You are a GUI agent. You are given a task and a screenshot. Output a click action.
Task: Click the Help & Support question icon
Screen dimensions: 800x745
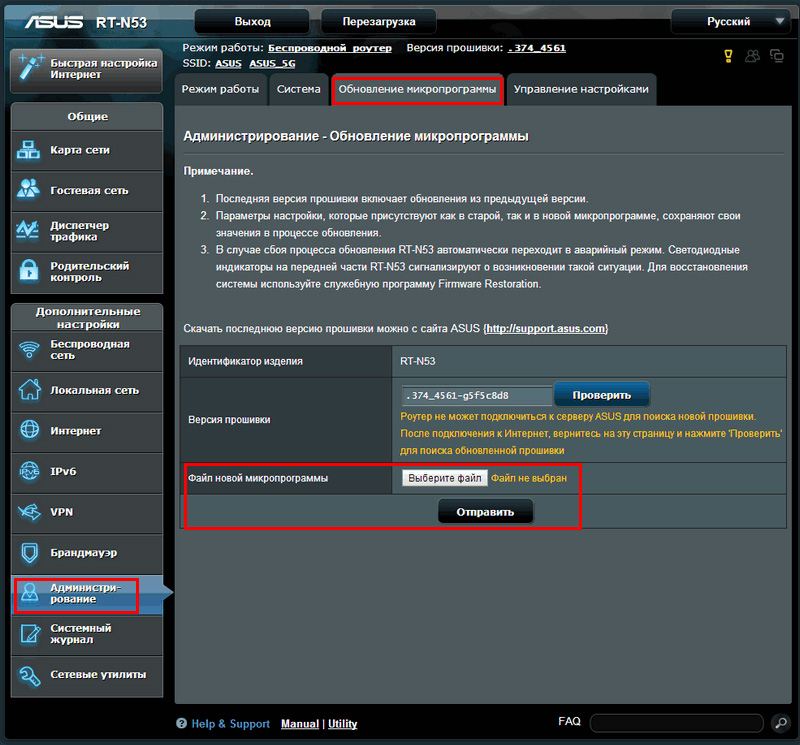pyautogui.click(x=181, y=723)
